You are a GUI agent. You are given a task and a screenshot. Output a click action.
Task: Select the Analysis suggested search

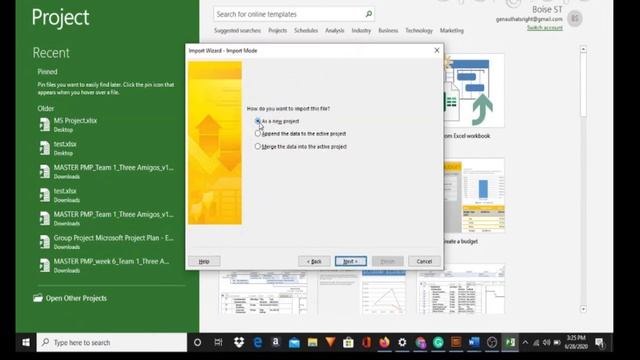point(335,31)
